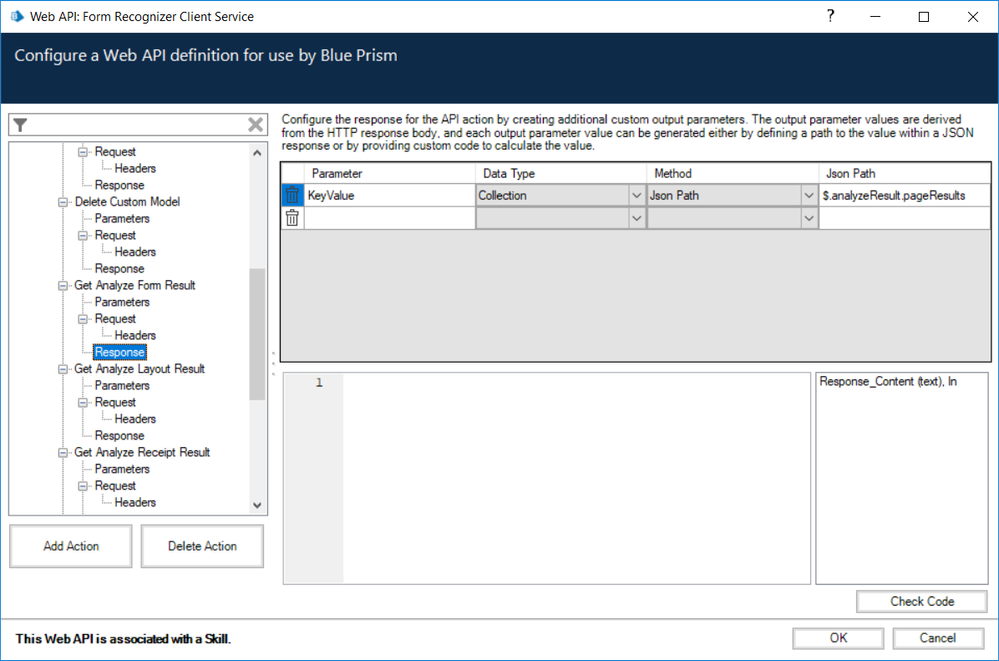Clear the filter using the X icon
The height and width of the screenshot is (661, 999).
[x=256, y=125]
